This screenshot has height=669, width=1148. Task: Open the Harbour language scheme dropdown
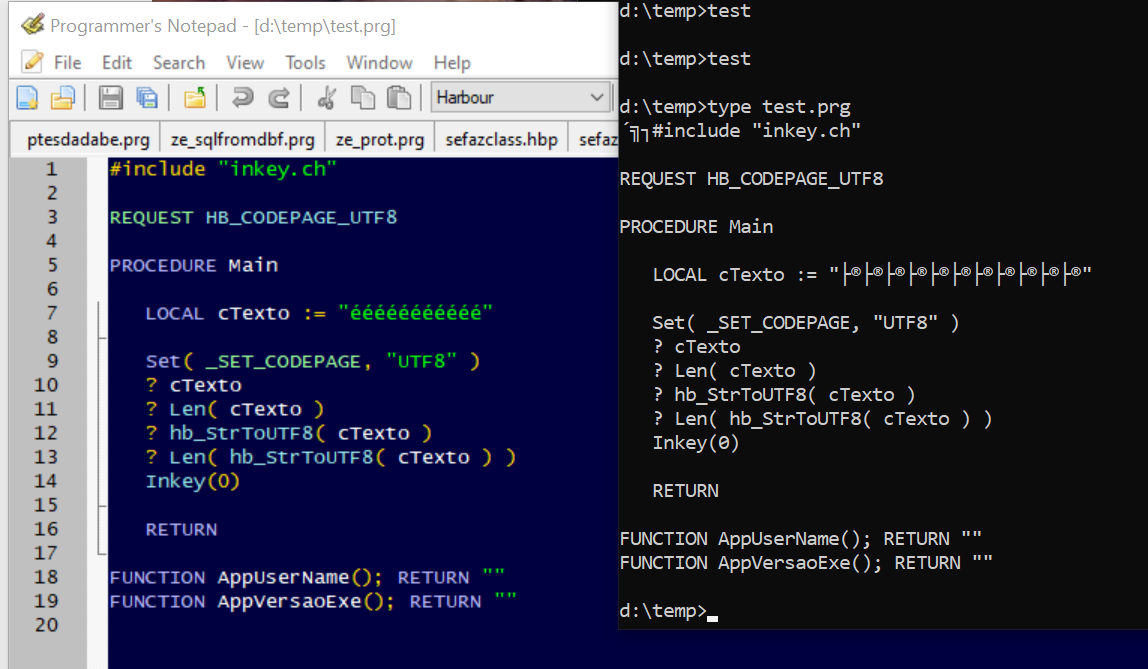[520, 97]
